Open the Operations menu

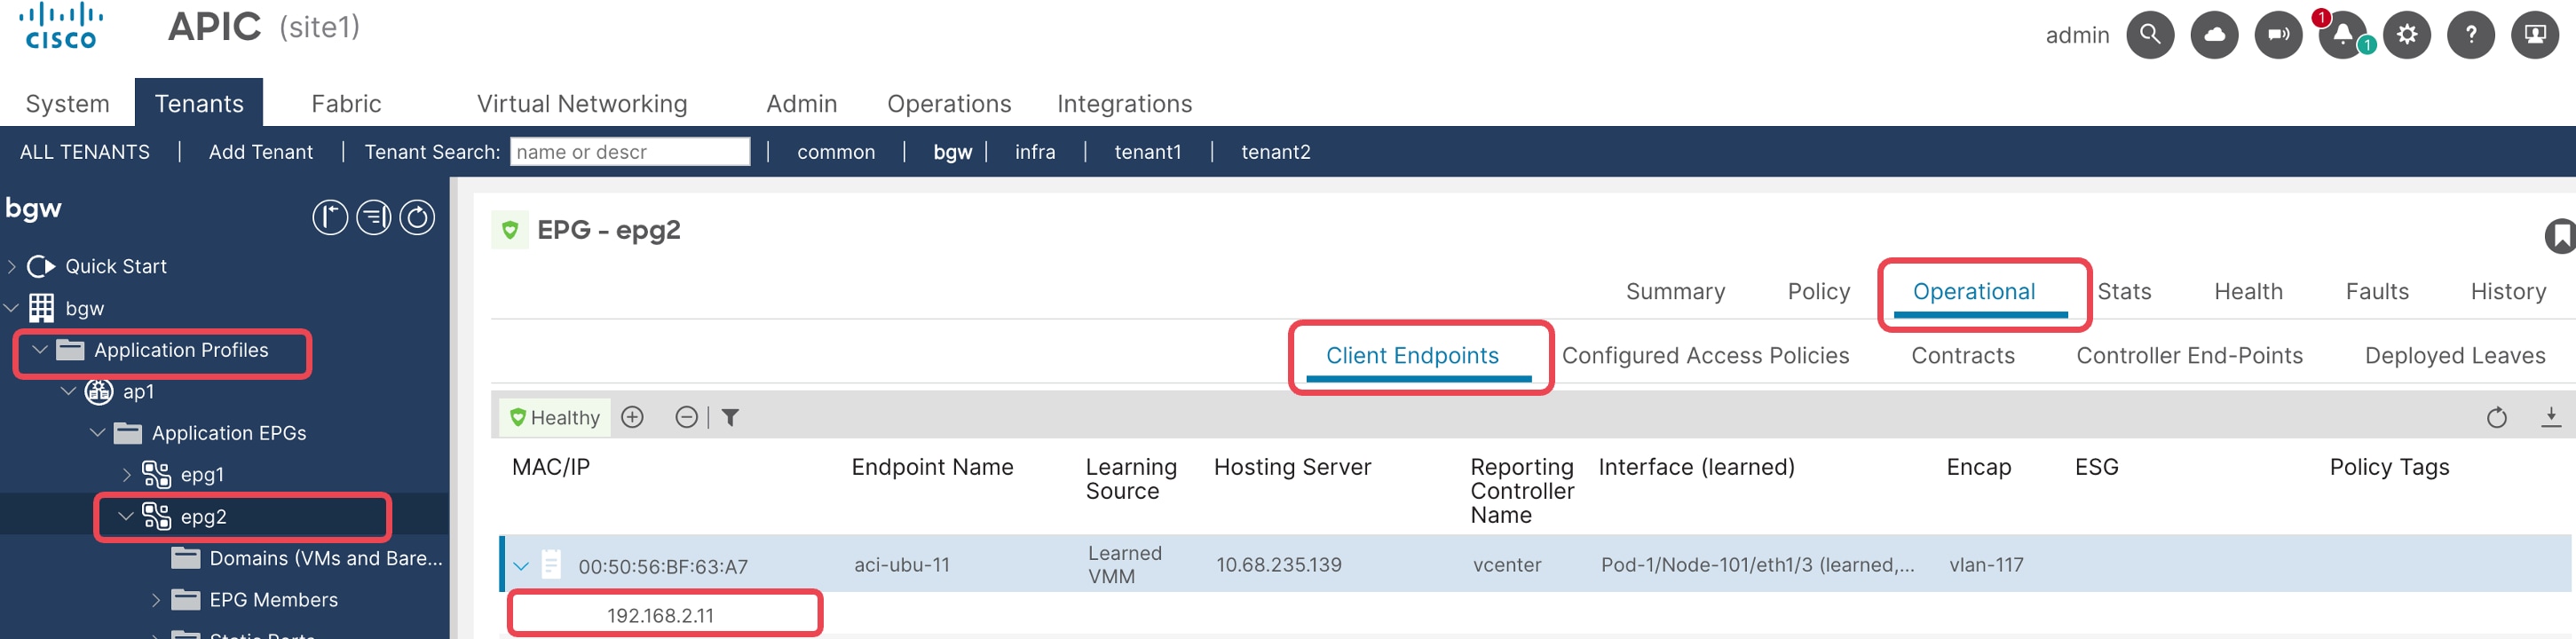(x=949, y=103)
